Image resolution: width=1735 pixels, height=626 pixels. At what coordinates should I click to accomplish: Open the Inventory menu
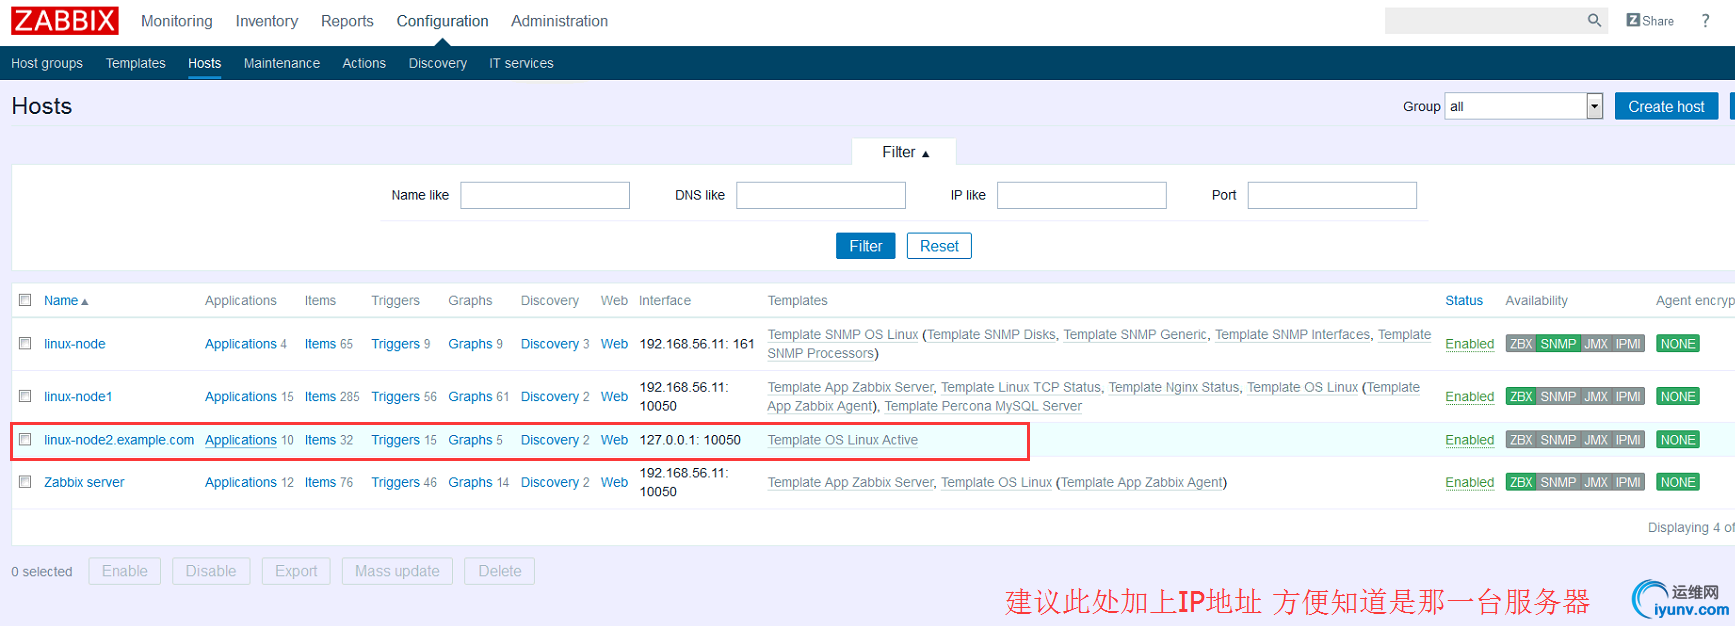pyautogui.click(x=267, y=21)
